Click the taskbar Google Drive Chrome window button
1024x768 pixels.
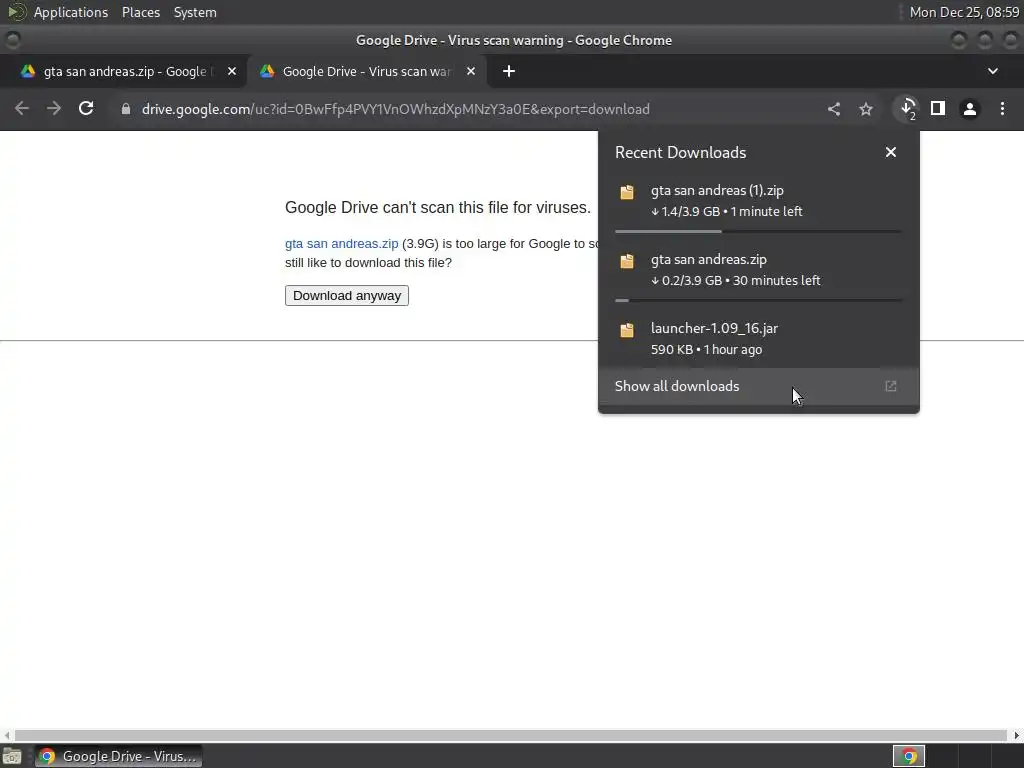click(119, 756)
